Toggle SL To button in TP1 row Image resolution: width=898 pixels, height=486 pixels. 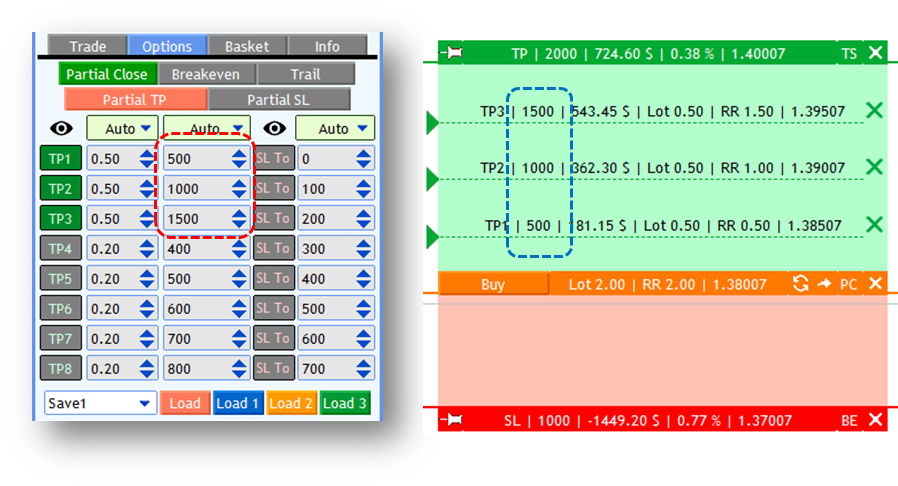[x=273, y=158]
